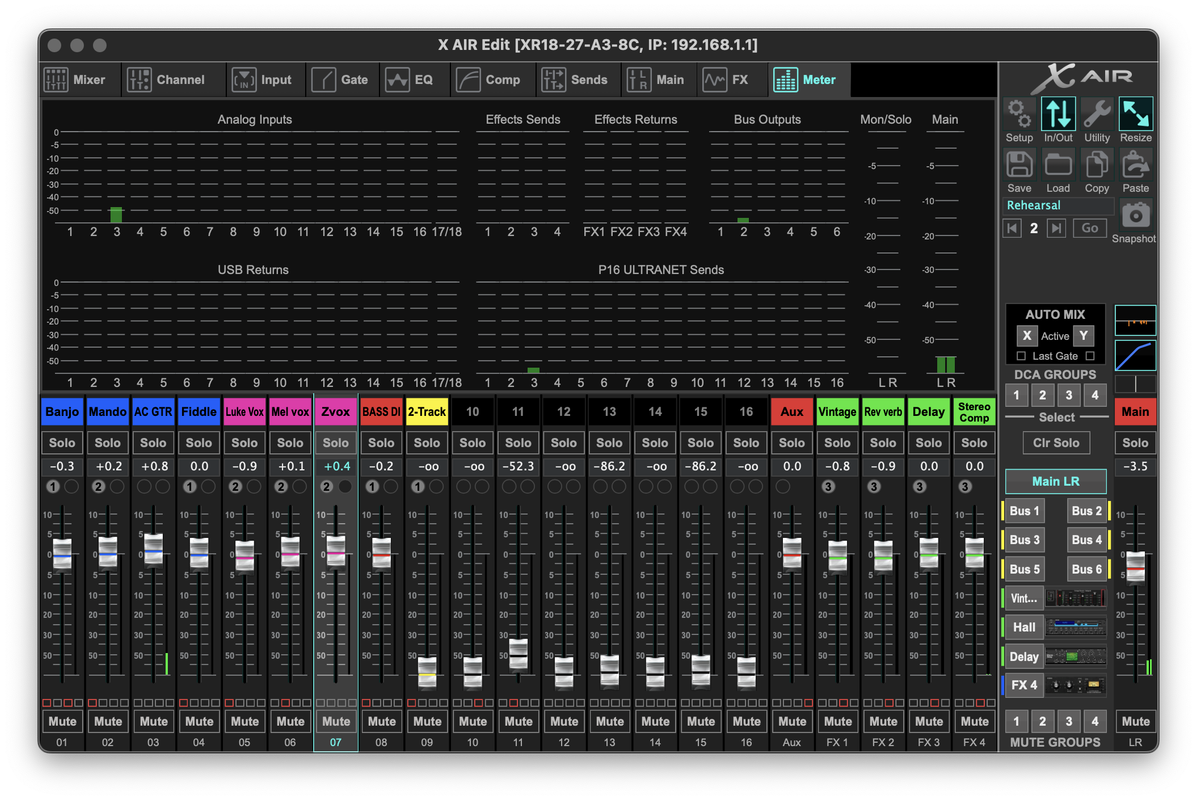Enable the right Last Gate checkbox

pos(1090,356)
